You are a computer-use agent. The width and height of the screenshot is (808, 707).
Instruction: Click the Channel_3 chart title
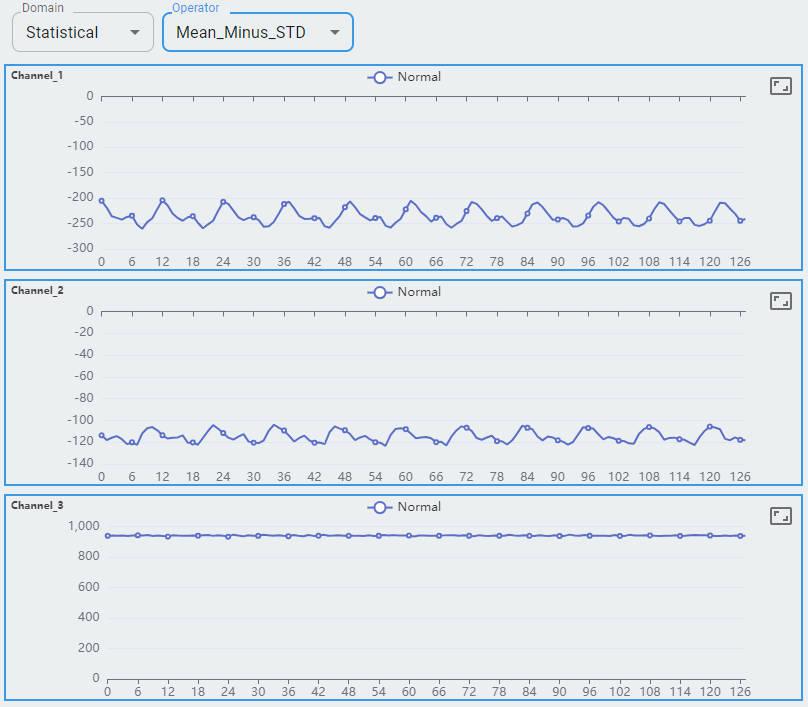(37, 505)
